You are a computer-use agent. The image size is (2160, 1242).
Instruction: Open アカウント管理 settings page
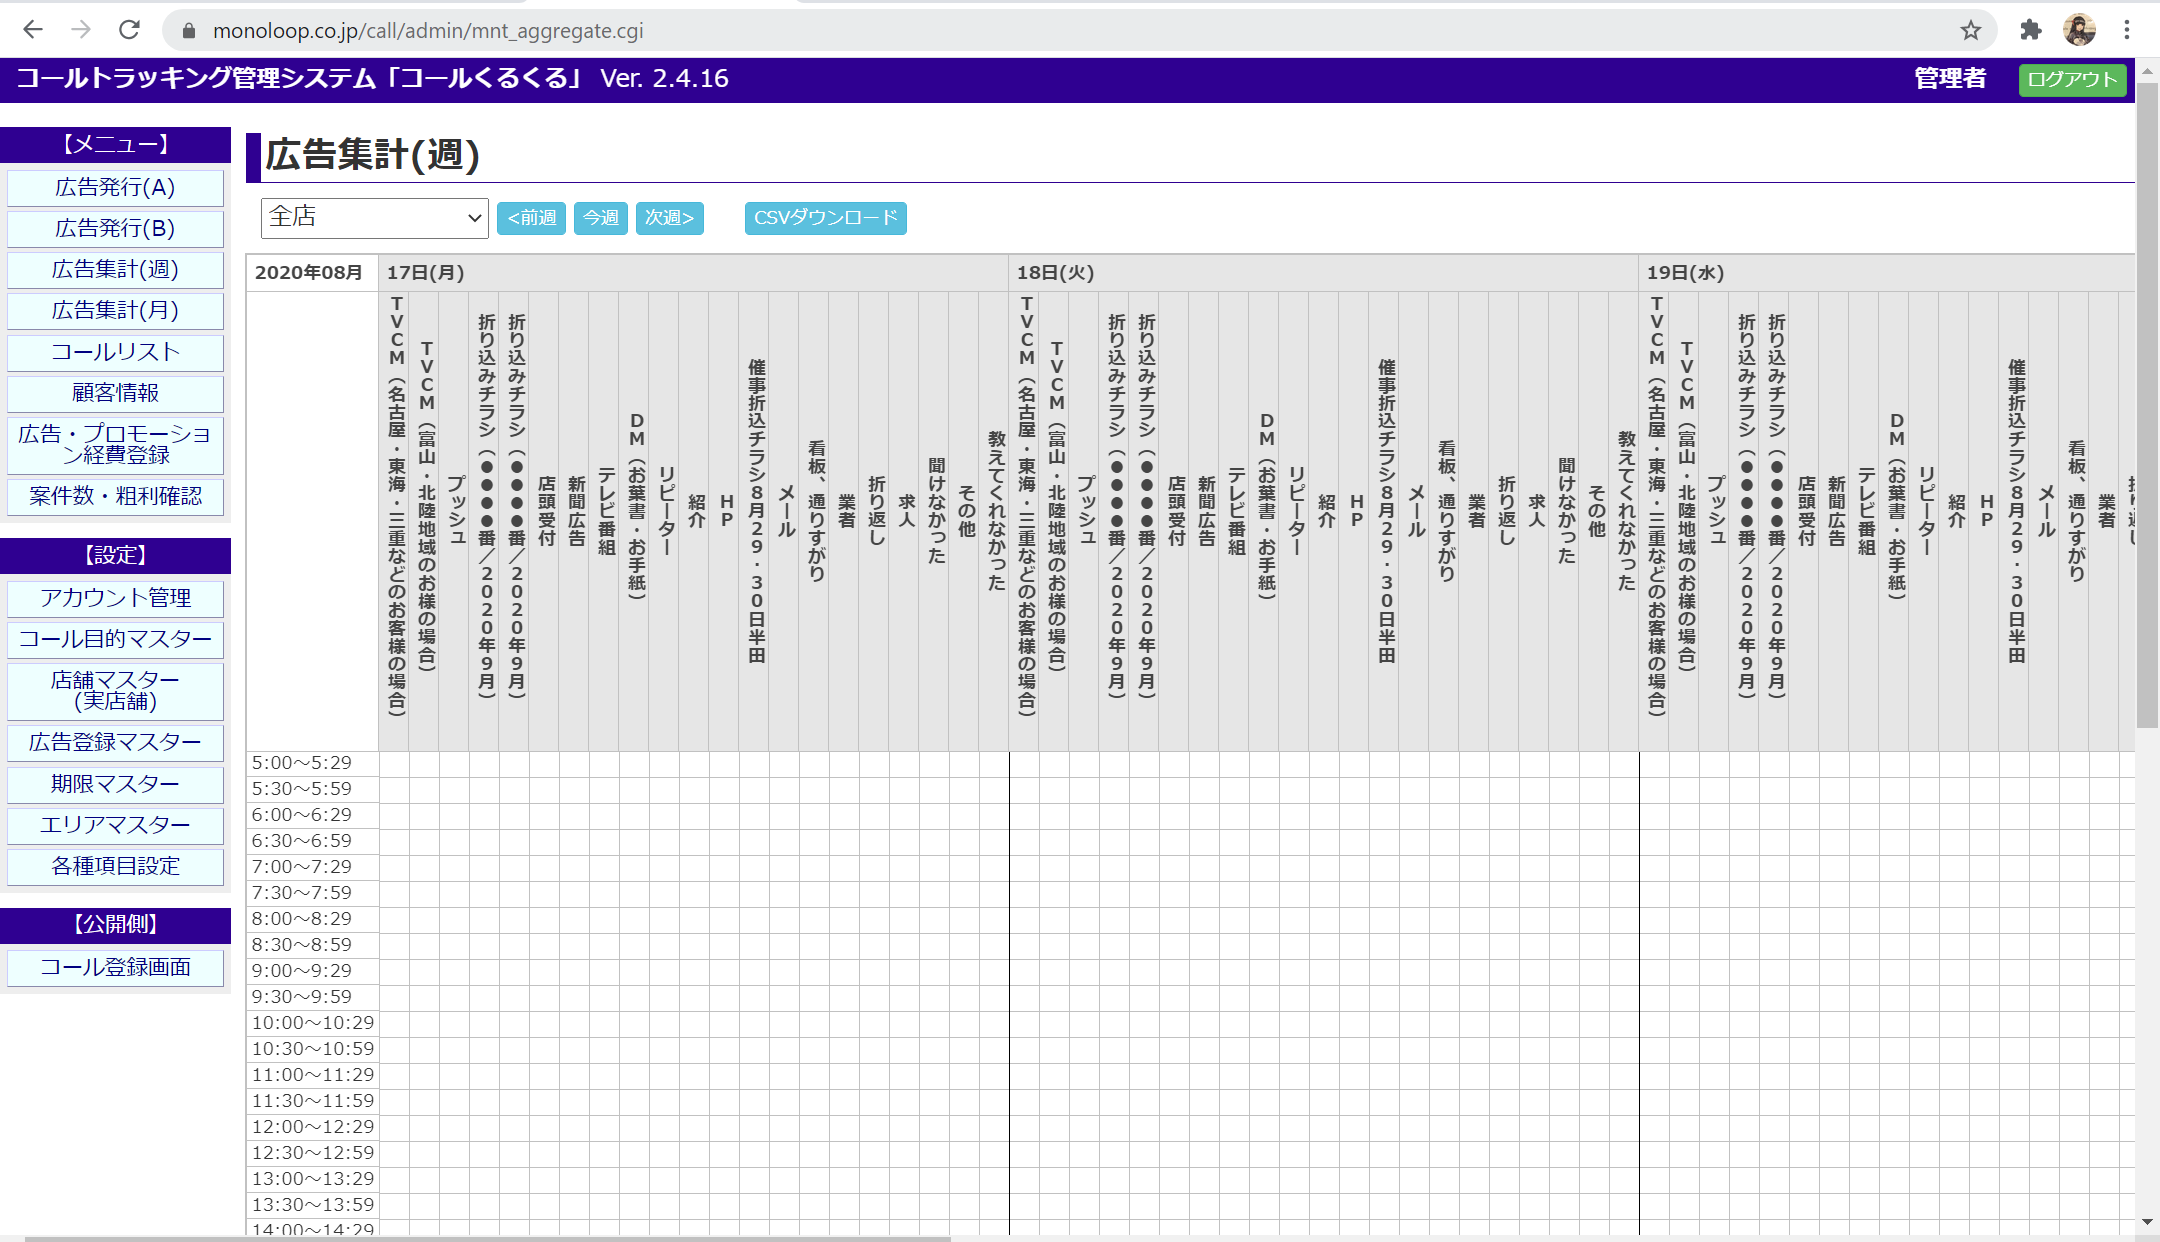(115, 598)
